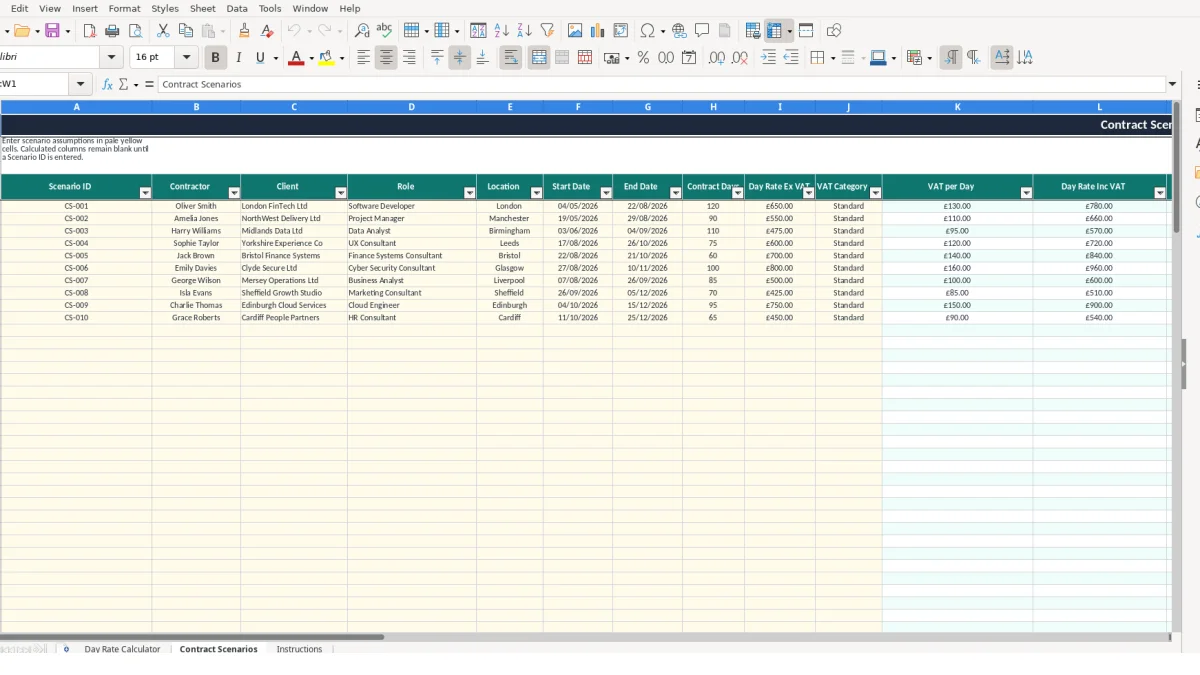Click the Define Print Area icon
This screenshot has height=675, width=1200.
click(x=753, y=31)
